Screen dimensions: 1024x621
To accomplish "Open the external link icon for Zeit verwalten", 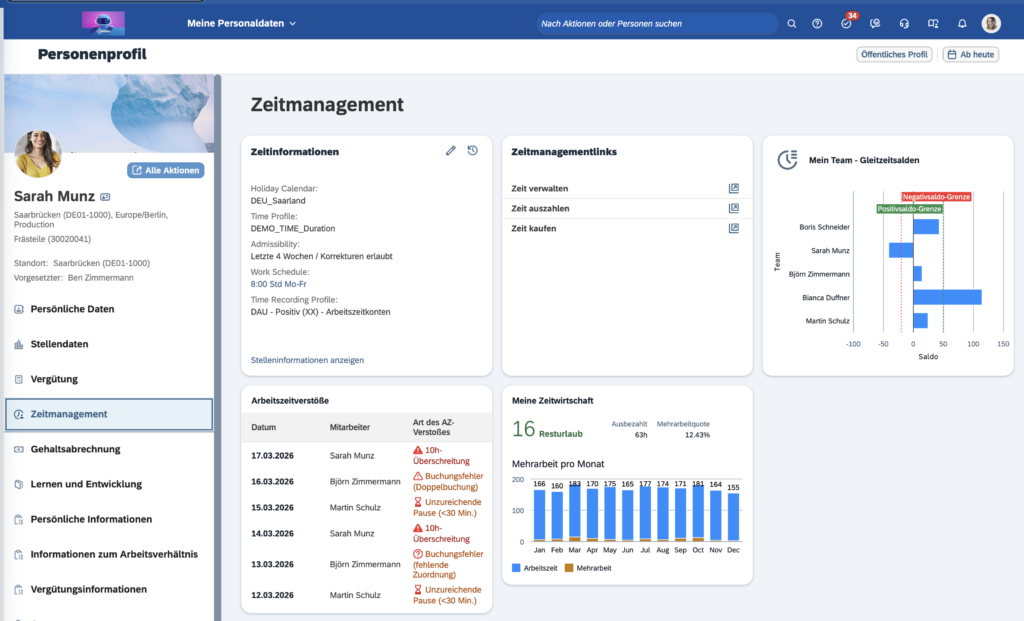I will coord(733,188).
